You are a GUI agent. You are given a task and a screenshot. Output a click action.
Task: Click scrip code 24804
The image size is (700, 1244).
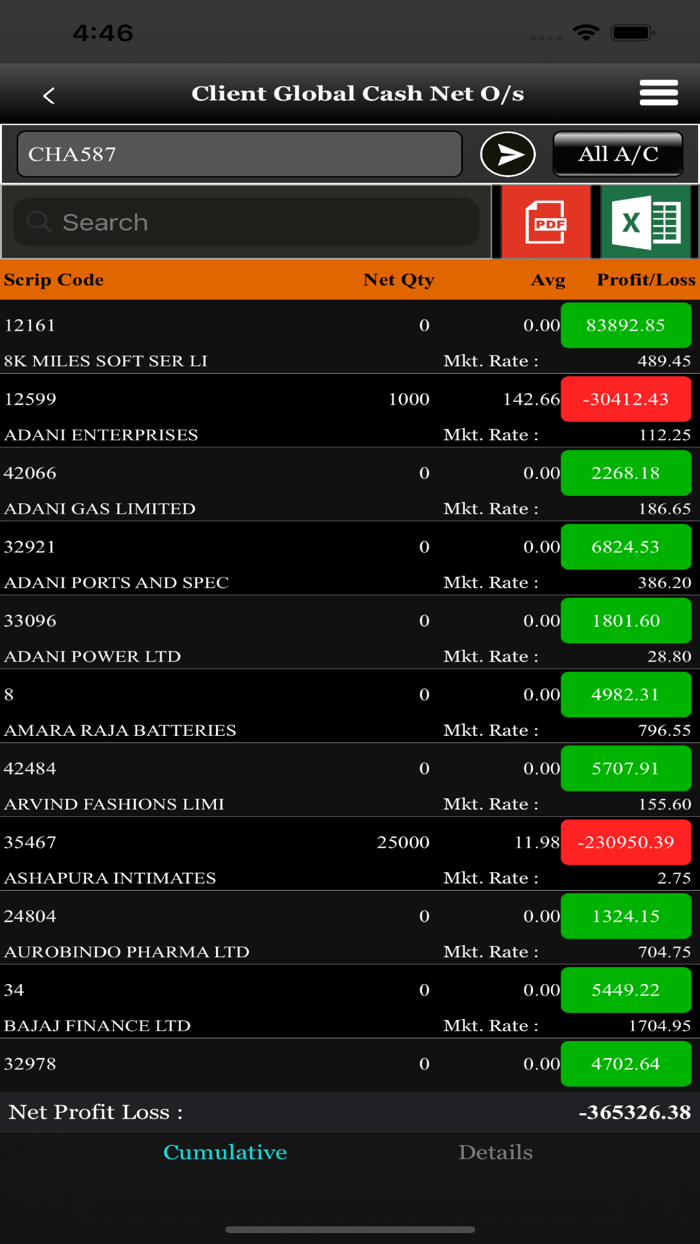(x=30, y=917)
